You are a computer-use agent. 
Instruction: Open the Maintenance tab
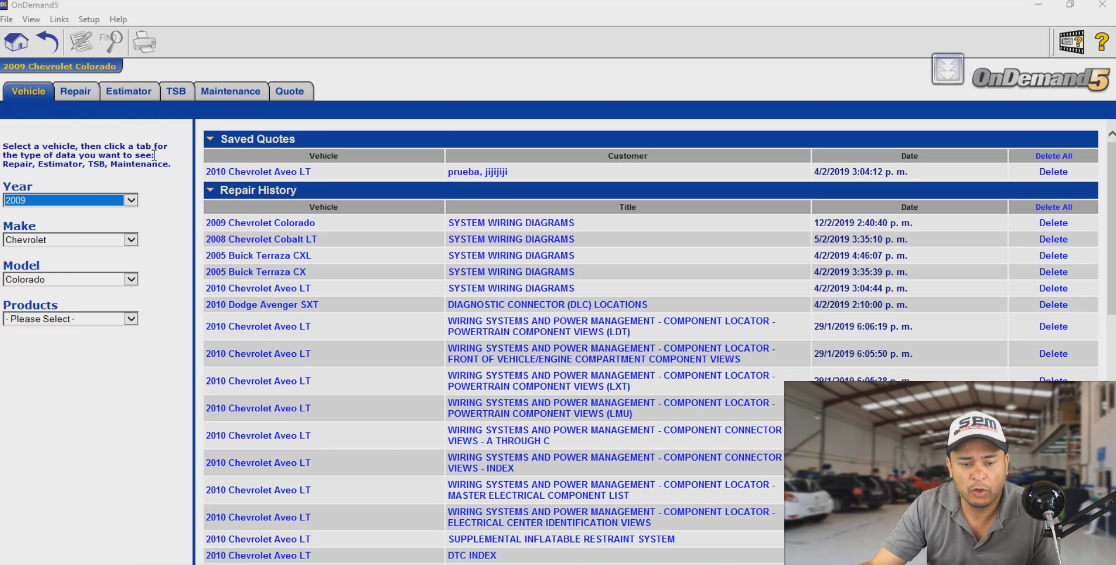(x=230, y=91)
